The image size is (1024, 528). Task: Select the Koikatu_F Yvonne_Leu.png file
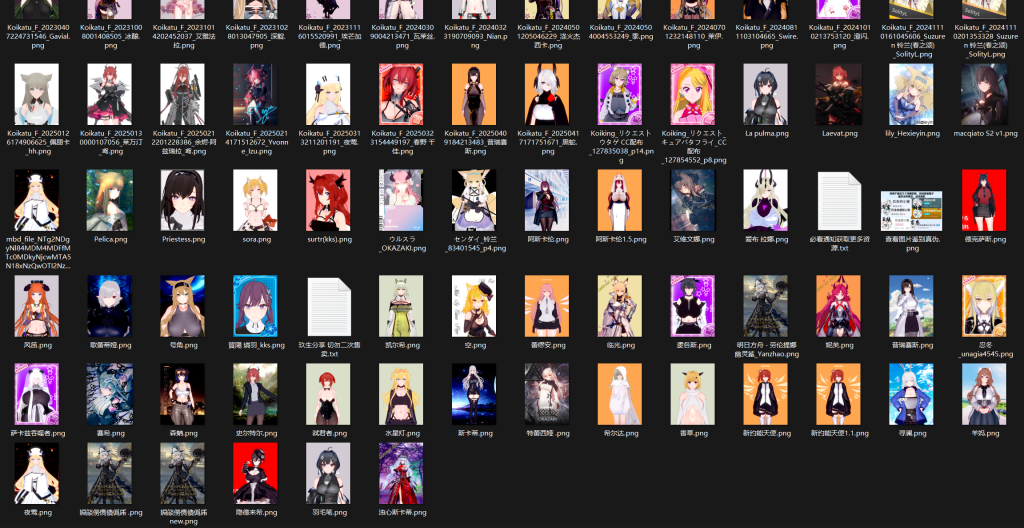click(255, 94)
